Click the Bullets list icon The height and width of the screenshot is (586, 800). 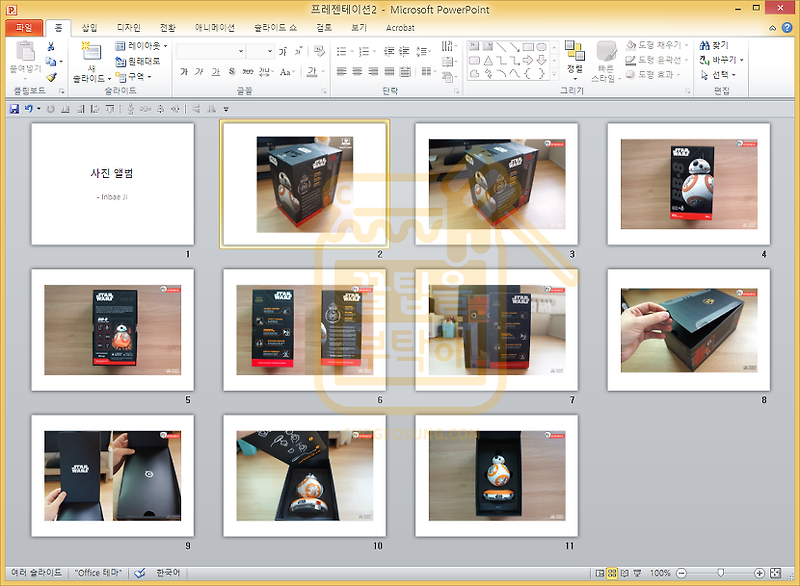point(343,51)
